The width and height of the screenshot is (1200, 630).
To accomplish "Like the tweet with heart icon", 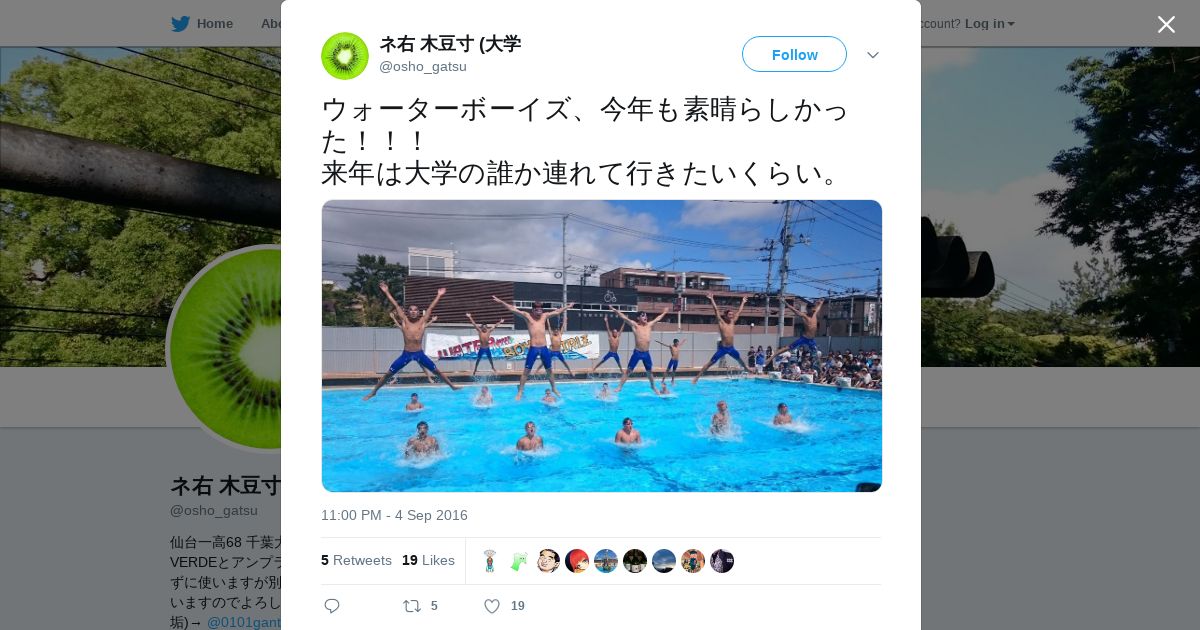I will 492,606.
